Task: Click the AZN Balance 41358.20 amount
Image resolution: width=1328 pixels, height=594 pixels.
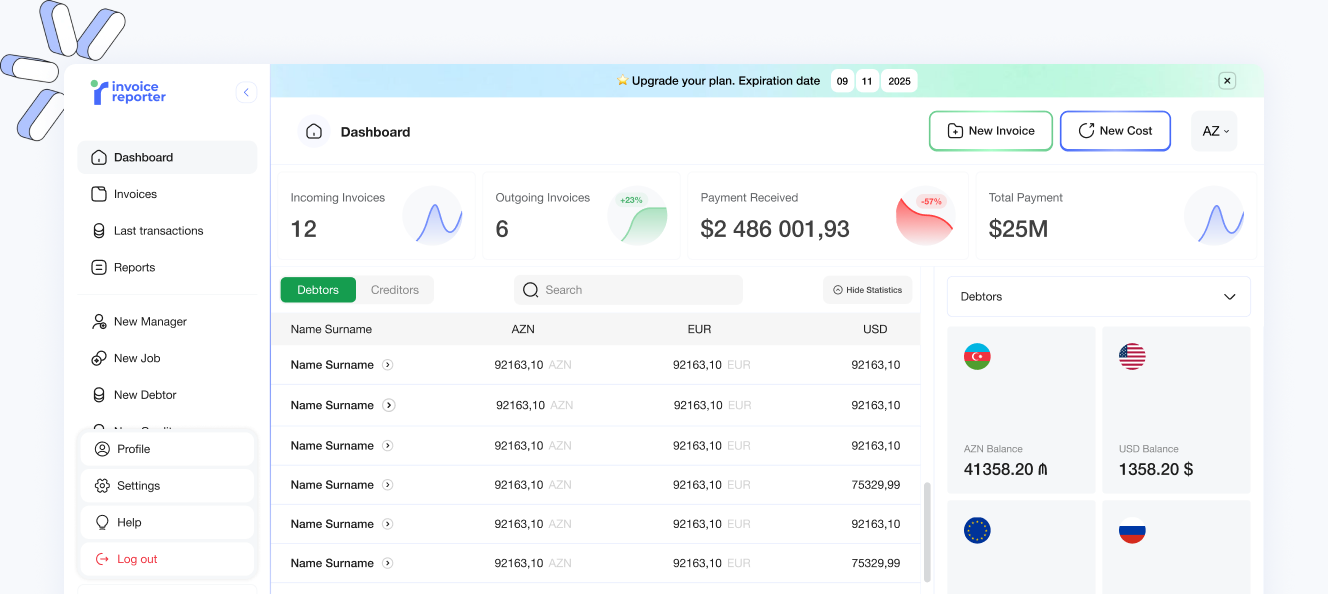Action: pos(1005,469)
